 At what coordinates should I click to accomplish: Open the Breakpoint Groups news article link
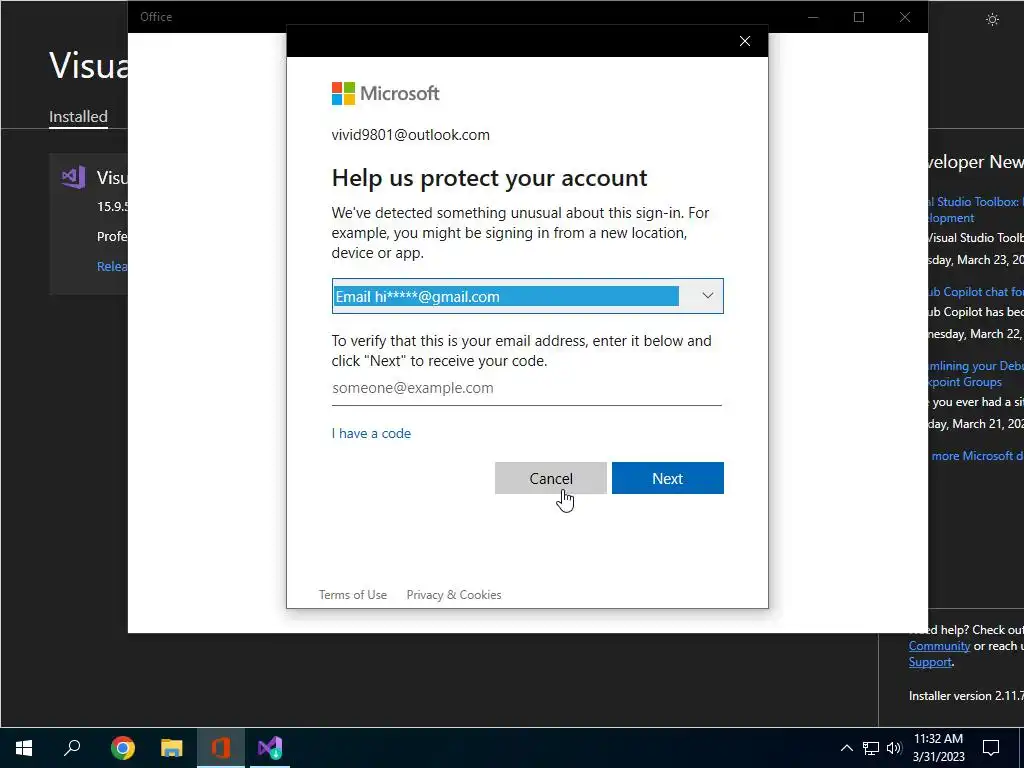tap(976, 374)
